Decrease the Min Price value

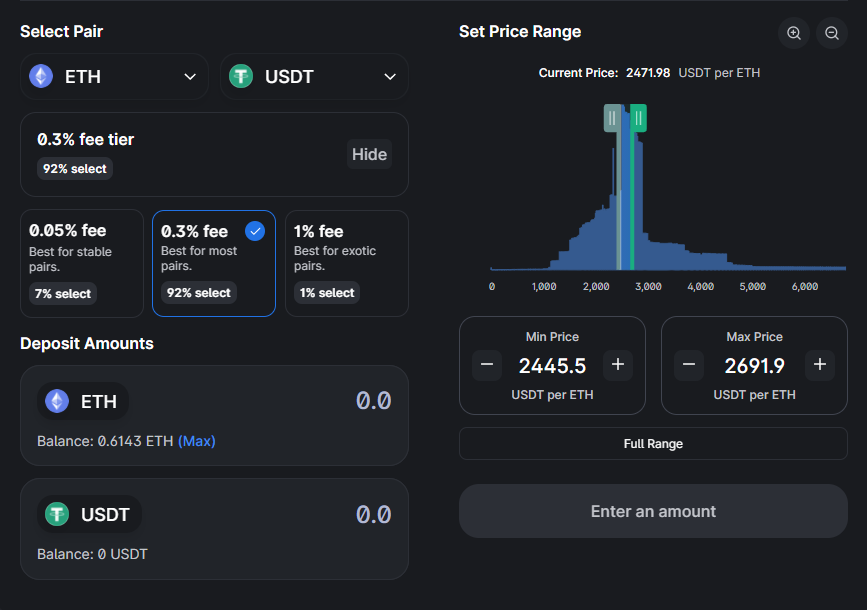click(487, 365)
